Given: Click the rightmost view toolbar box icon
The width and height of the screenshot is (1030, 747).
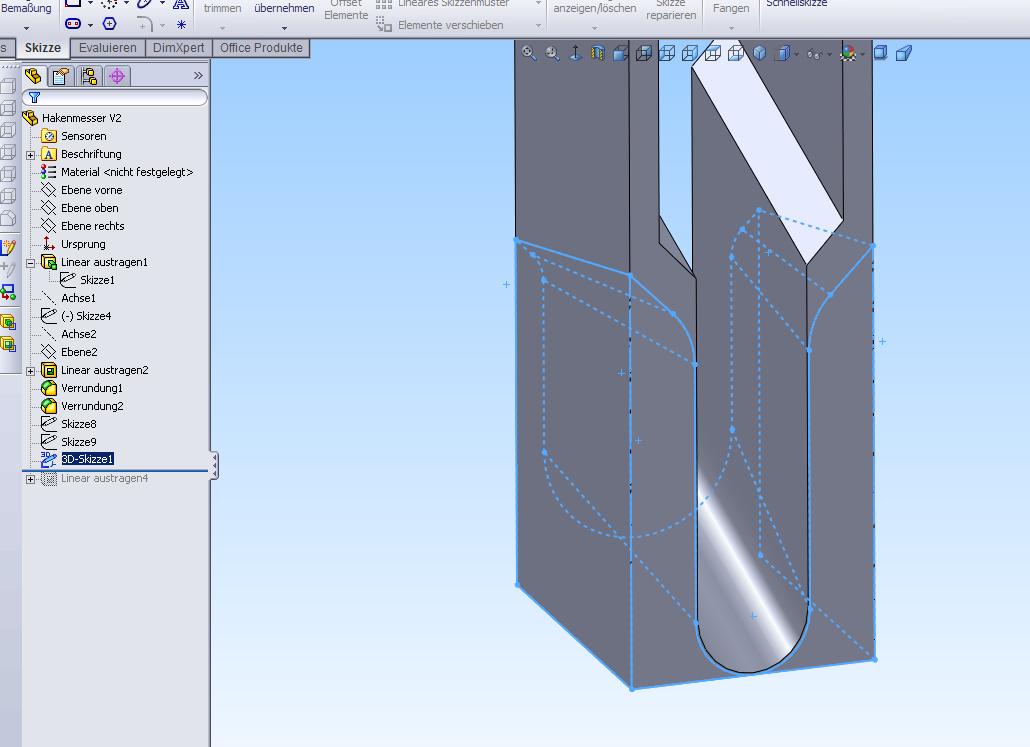Looking at the screenshot, I should pos(904,53).
